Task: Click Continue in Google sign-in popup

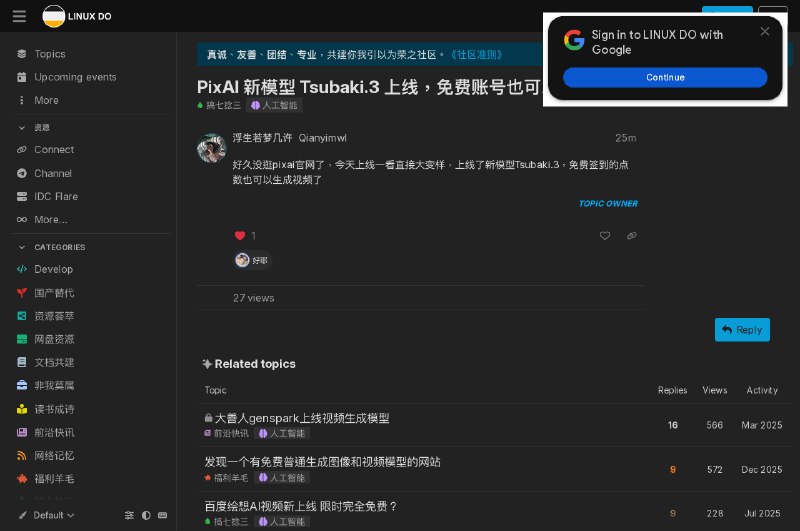Action: click(x=665, y=78)
